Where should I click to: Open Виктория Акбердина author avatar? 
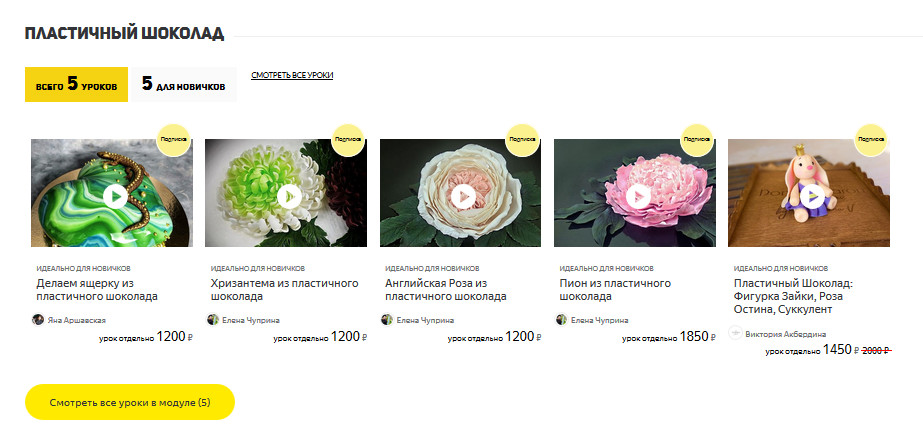[735, 333]
